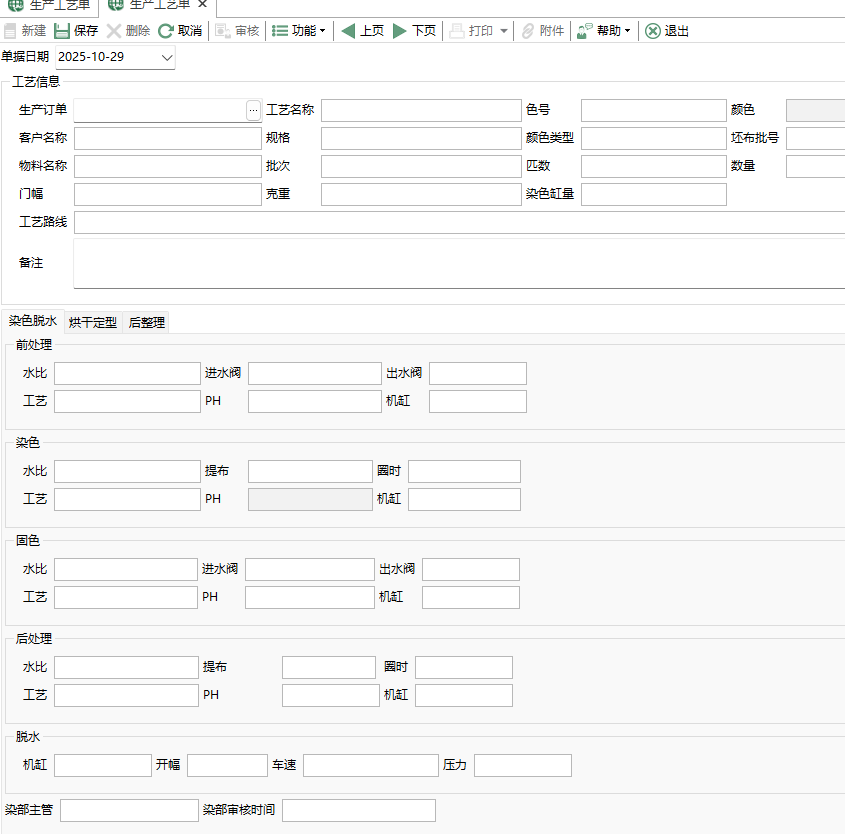Click the 取消 (Cancel) refresh icon
This screenshot has height=834, width=845.
[166, 31]
